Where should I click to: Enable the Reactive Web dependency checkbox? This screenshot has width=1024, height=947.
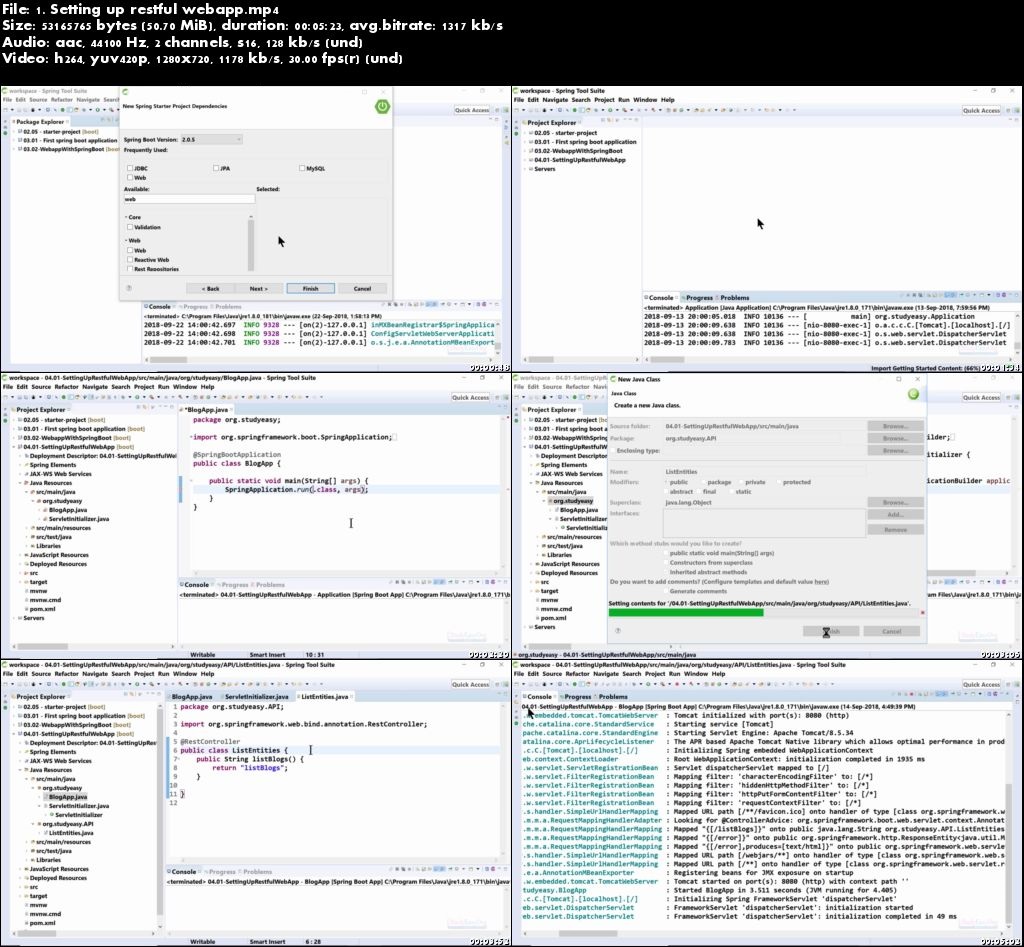(x=130, y=259)
